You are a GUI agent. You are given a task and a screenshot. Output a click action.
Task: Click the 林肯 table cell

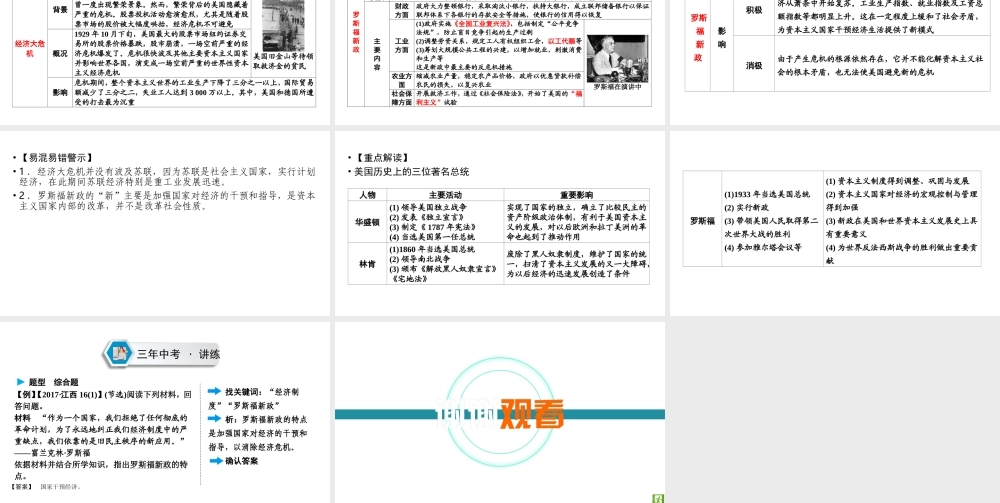pos(367,263)
